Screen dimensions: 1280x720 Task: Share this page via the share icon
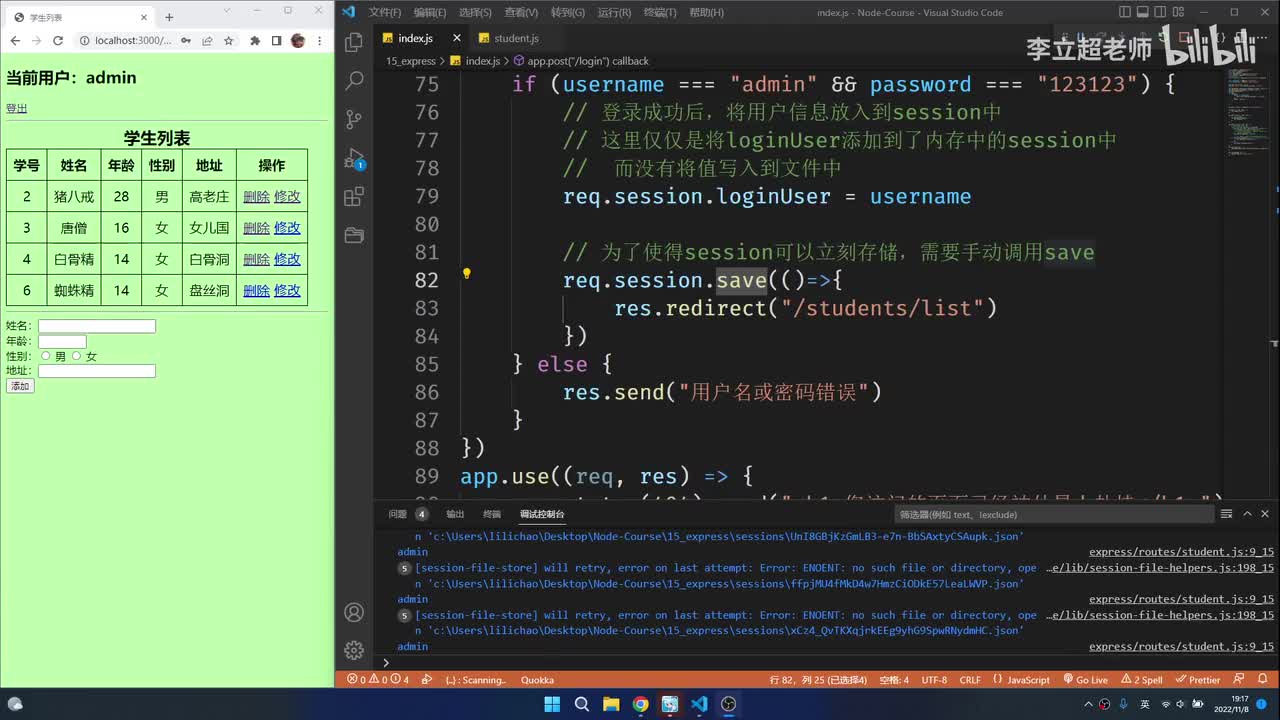click(207, 41)
